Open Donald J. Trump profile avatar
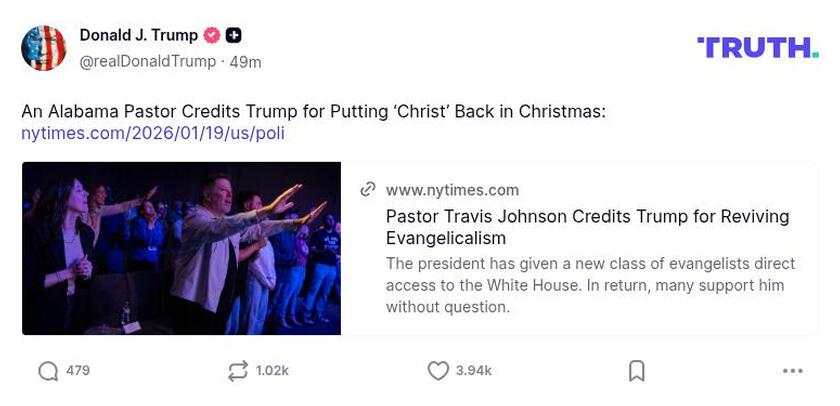 coord(43,48)
